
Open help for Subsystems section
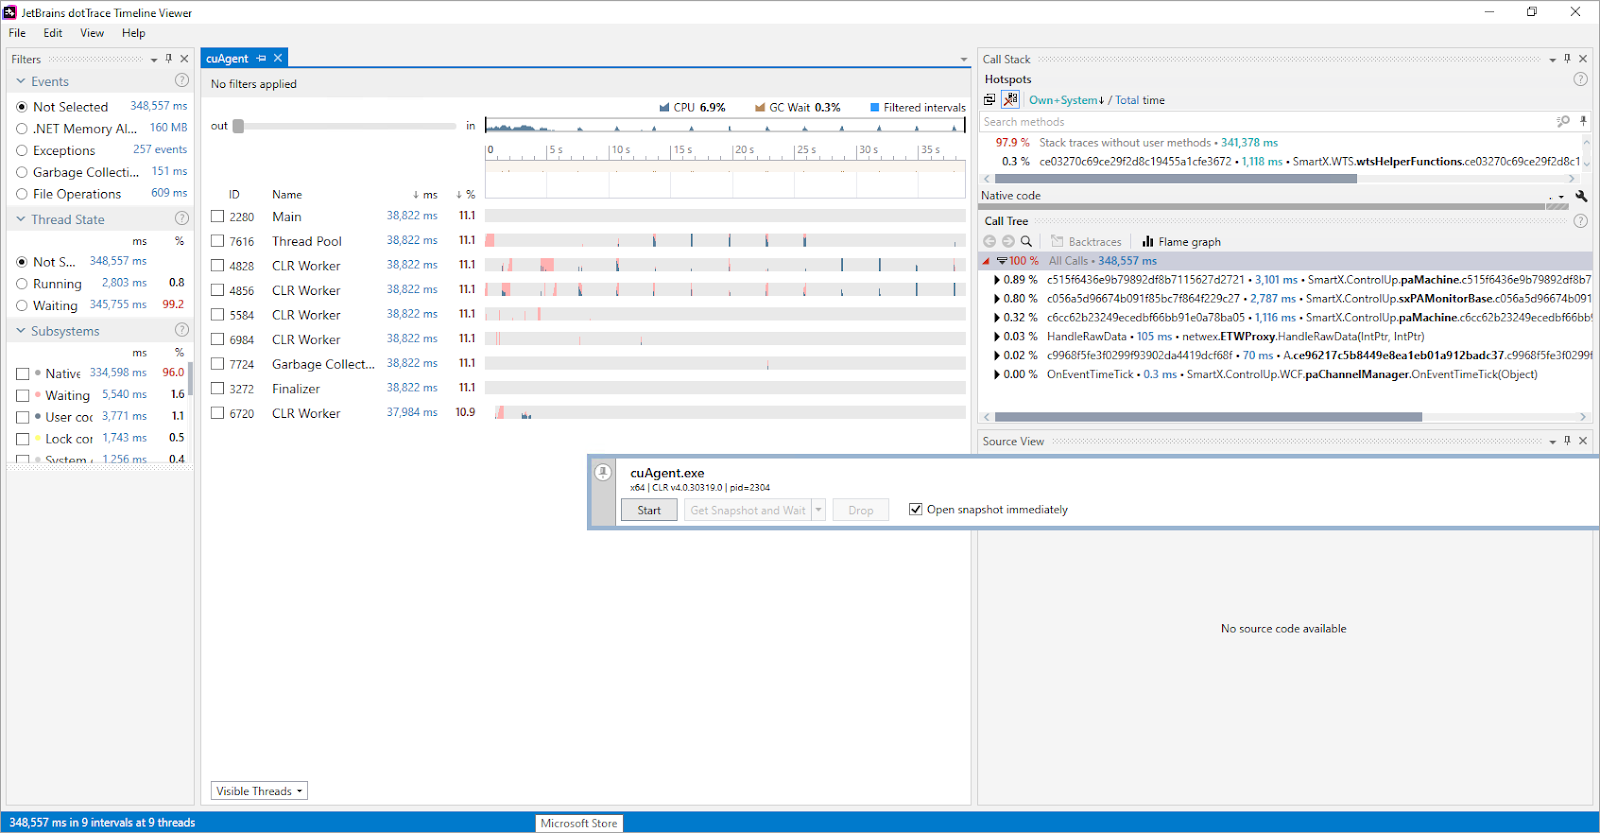182,330
